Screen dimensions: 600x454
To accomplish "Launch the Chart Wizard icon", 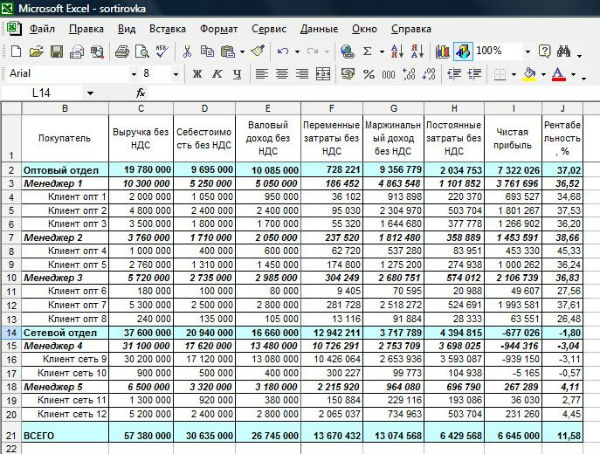I will [x=444, y=51].
